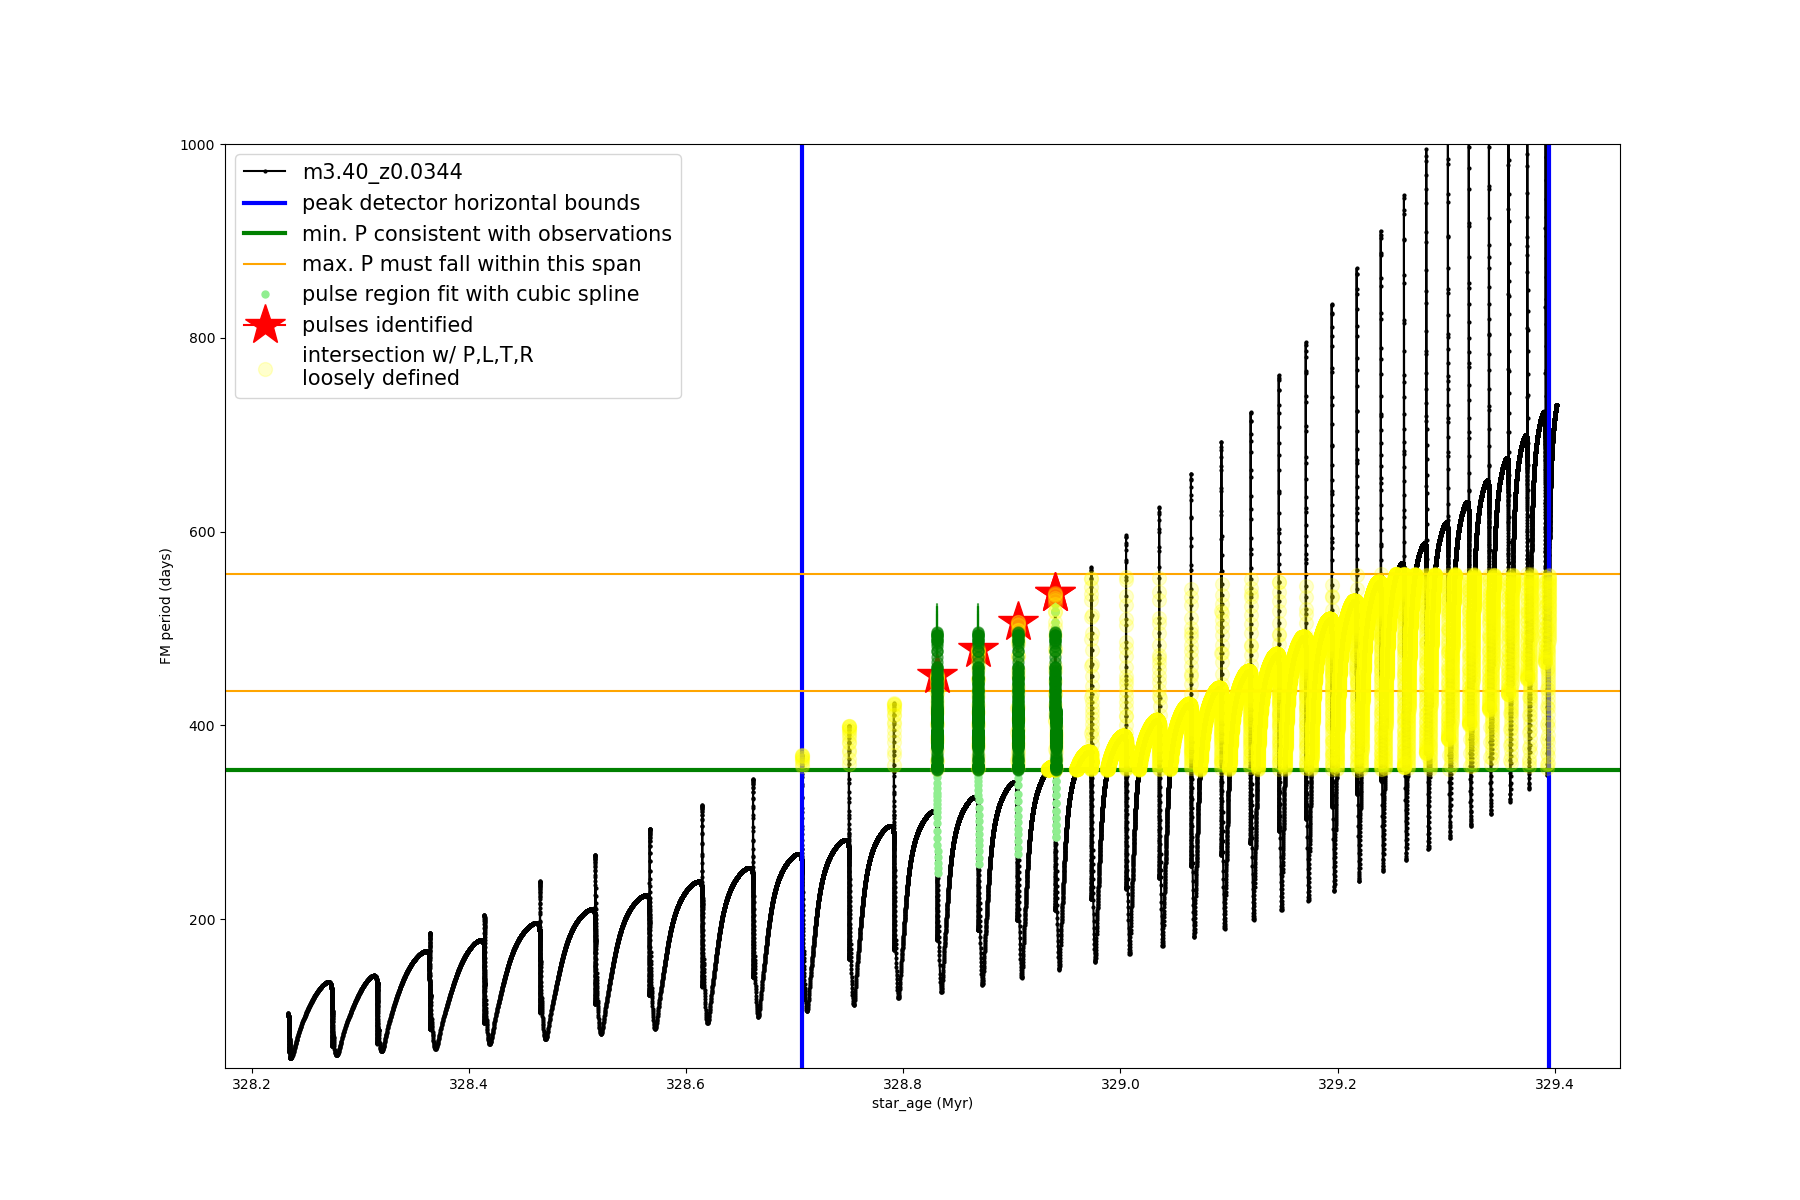
Task: Click the black line marker for m3.40_z0.0344
Action: [x=265, y=172]
